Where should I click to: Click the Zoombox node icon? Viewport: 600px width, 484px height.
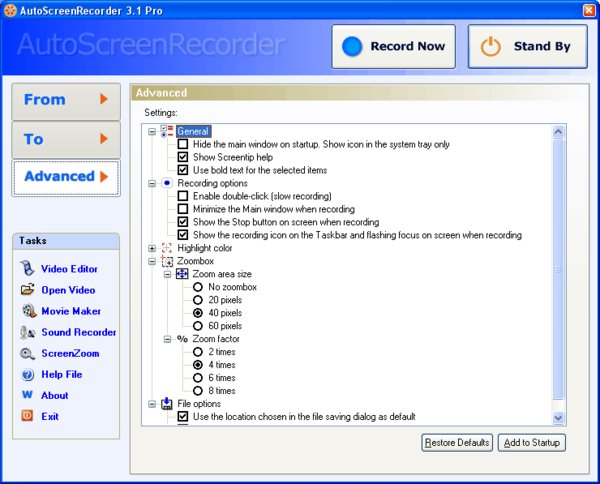167,261
